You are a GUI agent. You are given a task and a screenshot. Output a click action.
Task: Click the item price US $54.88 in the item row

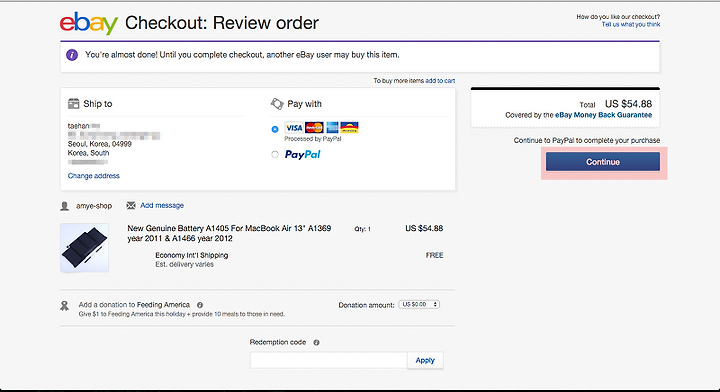point(424,229)
